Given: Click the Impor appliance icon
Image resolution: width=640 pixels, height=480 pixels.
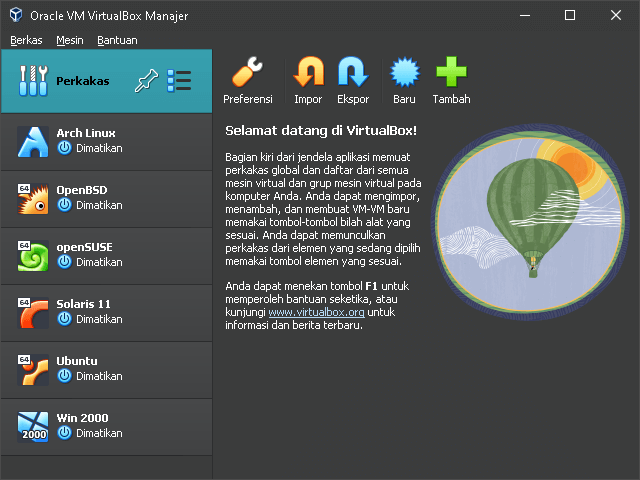Looking at the screenshot, I should (308, 73).
